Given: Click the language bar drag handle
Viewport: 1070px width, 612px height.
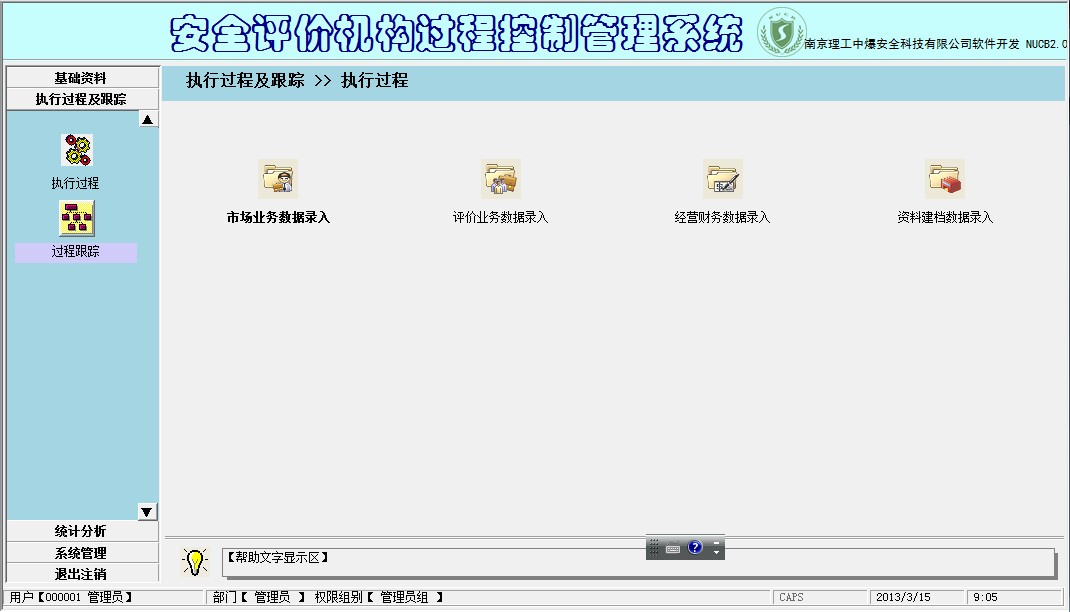Looking at the screenshot, I should (654, 547).
